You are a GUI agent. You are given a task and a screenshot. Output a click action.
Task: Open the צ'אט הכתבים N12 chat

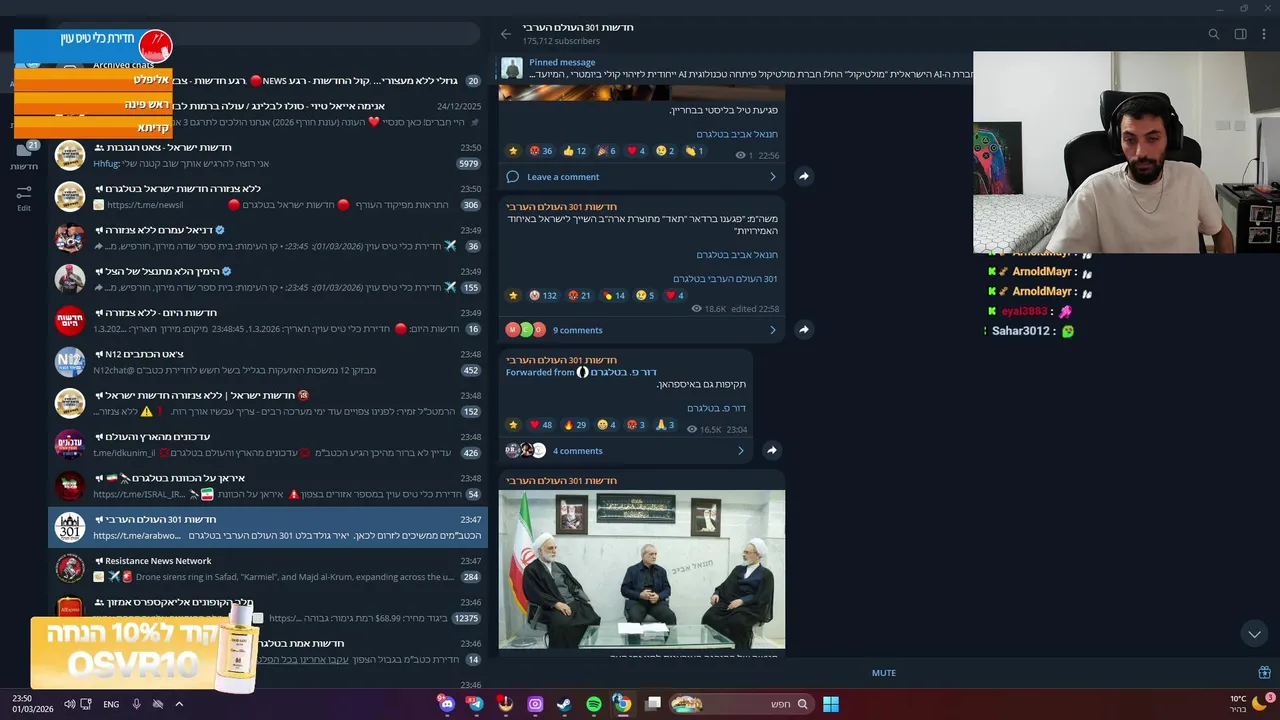268,362
